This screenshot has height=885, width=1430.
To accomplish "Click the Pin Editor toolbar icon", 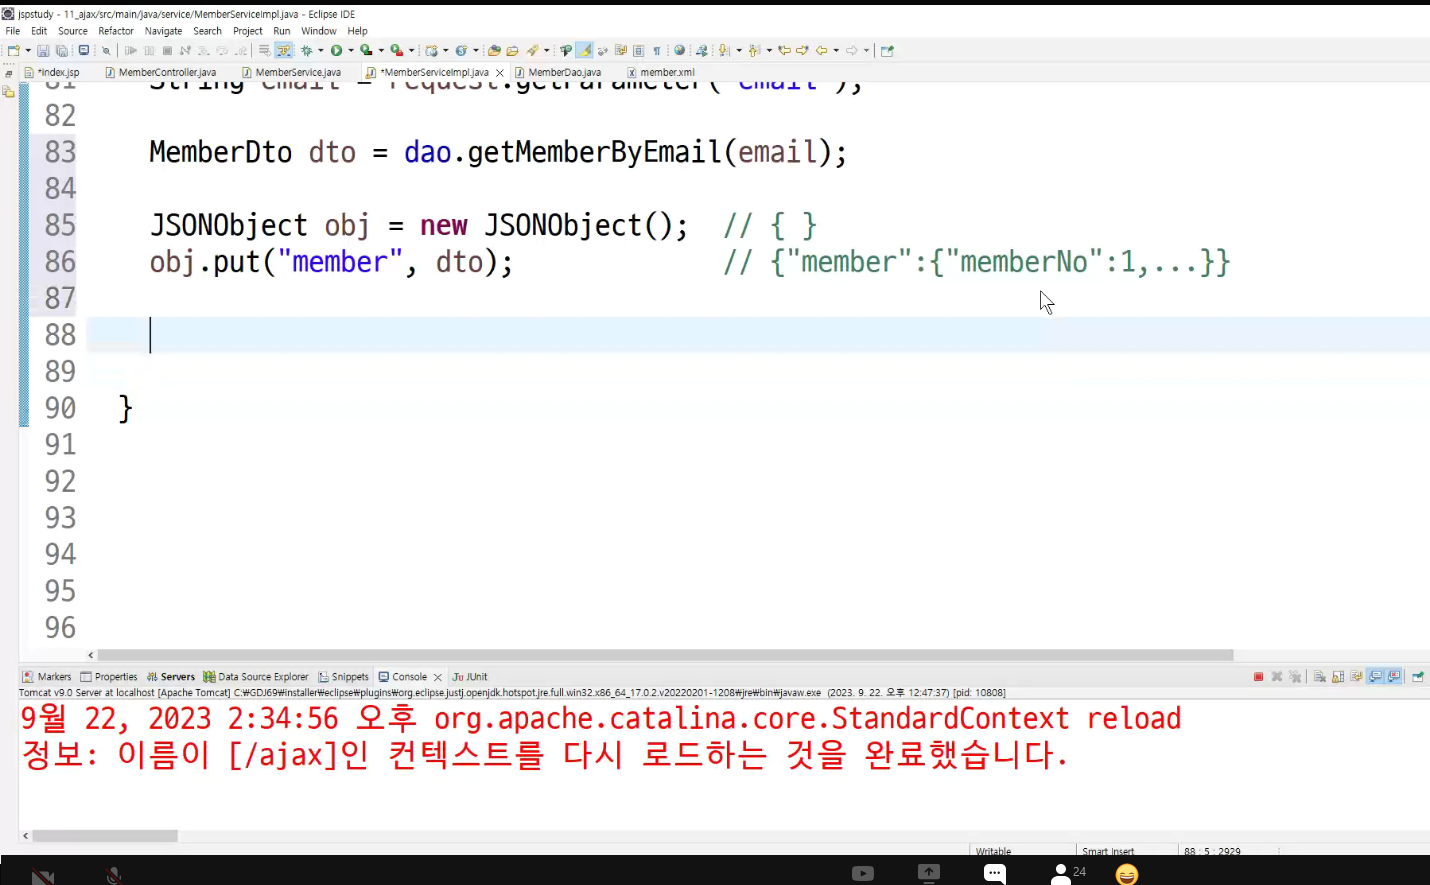I will [x=887, y=50].
